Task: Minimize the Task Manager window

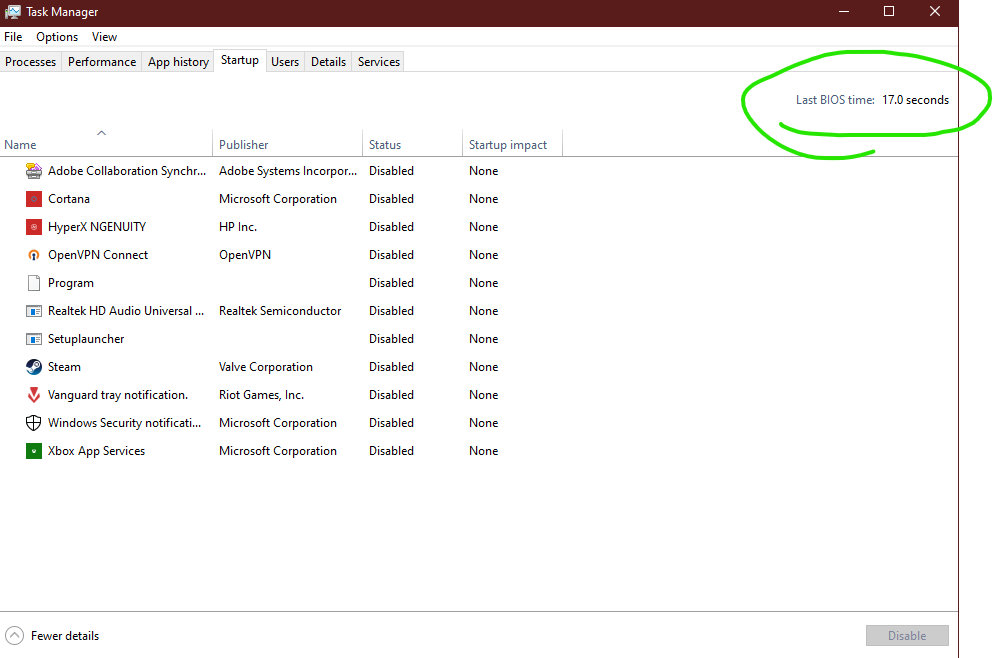Action: (844, 11)
